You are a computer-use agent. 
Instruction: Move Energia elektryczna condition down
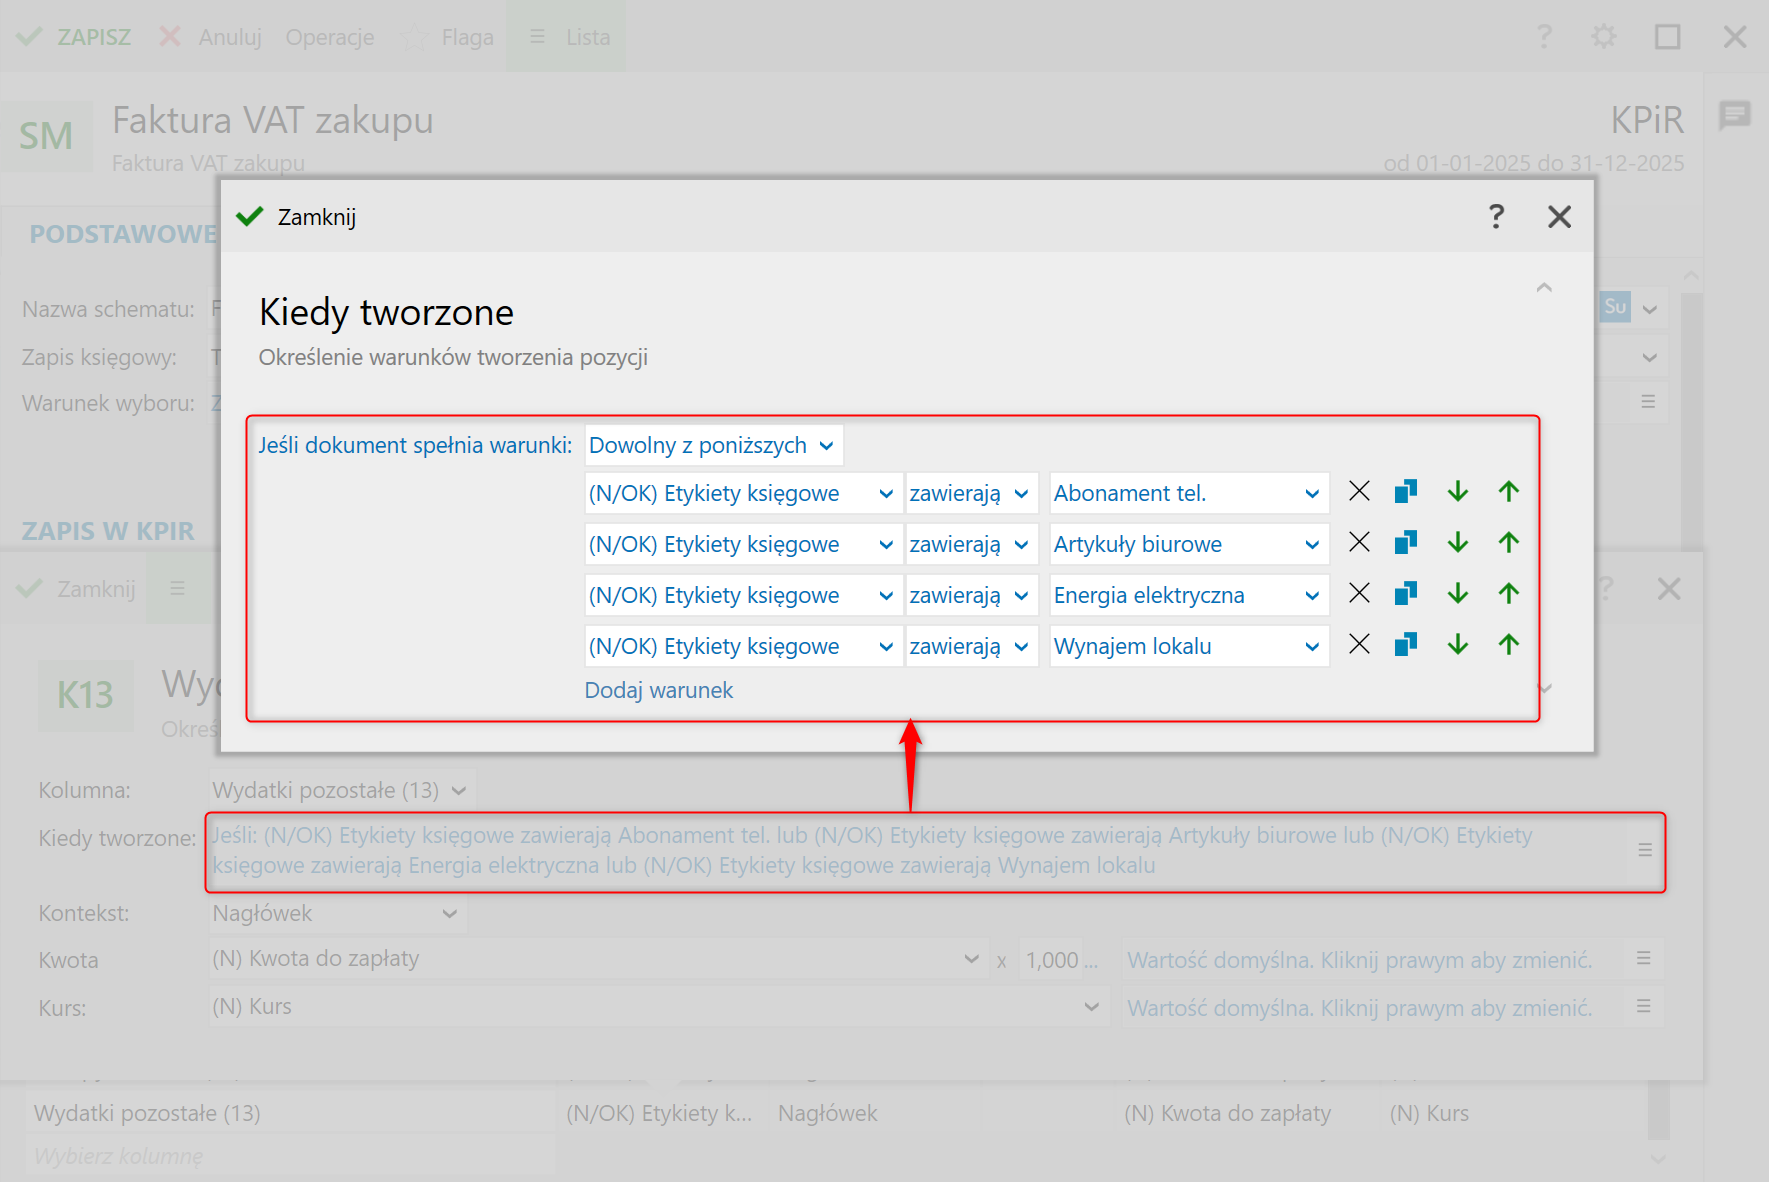click(1458, 594)
